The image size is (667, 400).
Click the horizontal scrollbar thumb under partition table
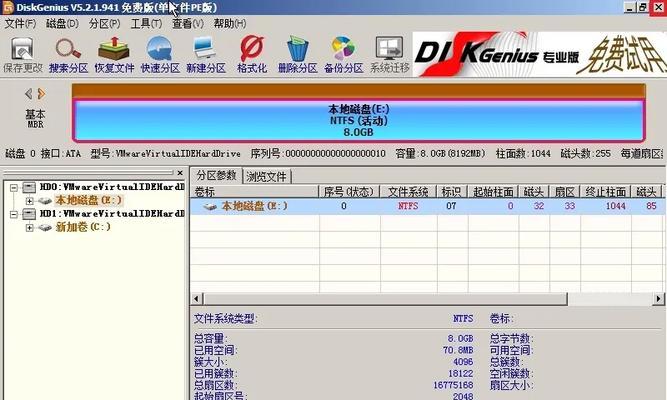point(385,299)
